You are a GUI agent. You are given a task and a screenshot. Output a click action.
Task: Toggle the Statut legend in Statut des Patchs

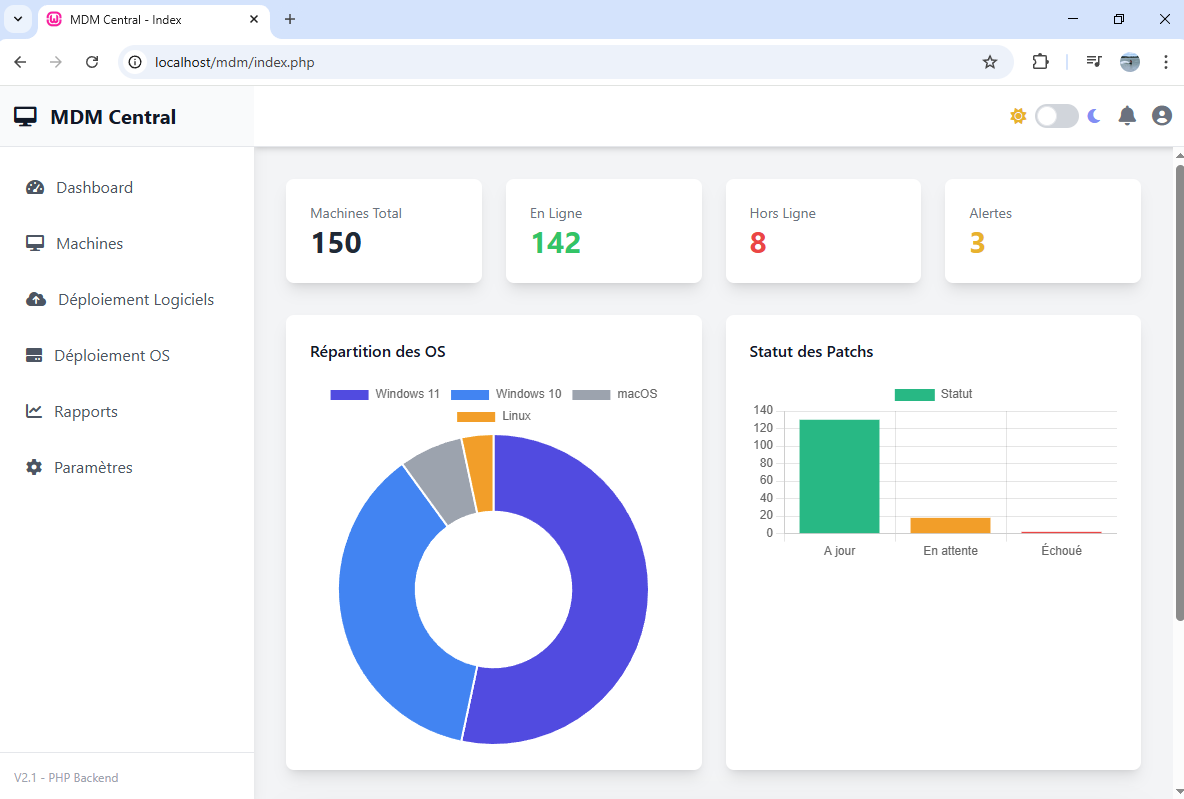tap(932, 394)
